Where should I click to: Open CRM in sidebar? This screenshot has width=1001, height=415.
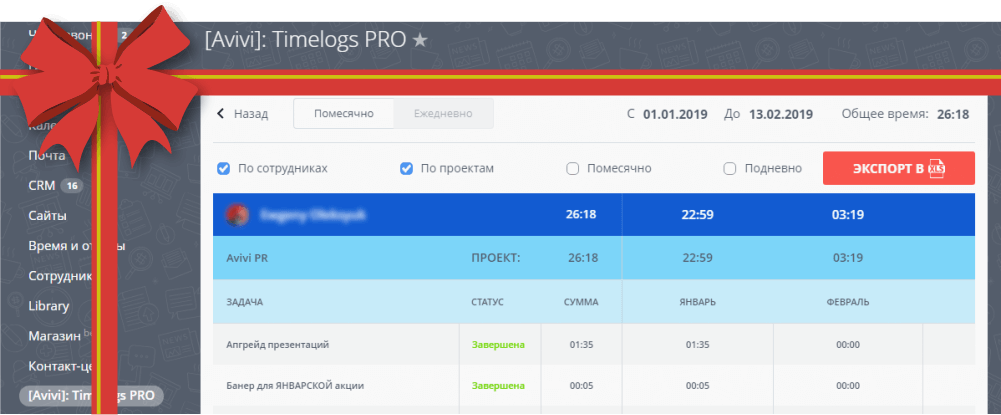point(41,186)
